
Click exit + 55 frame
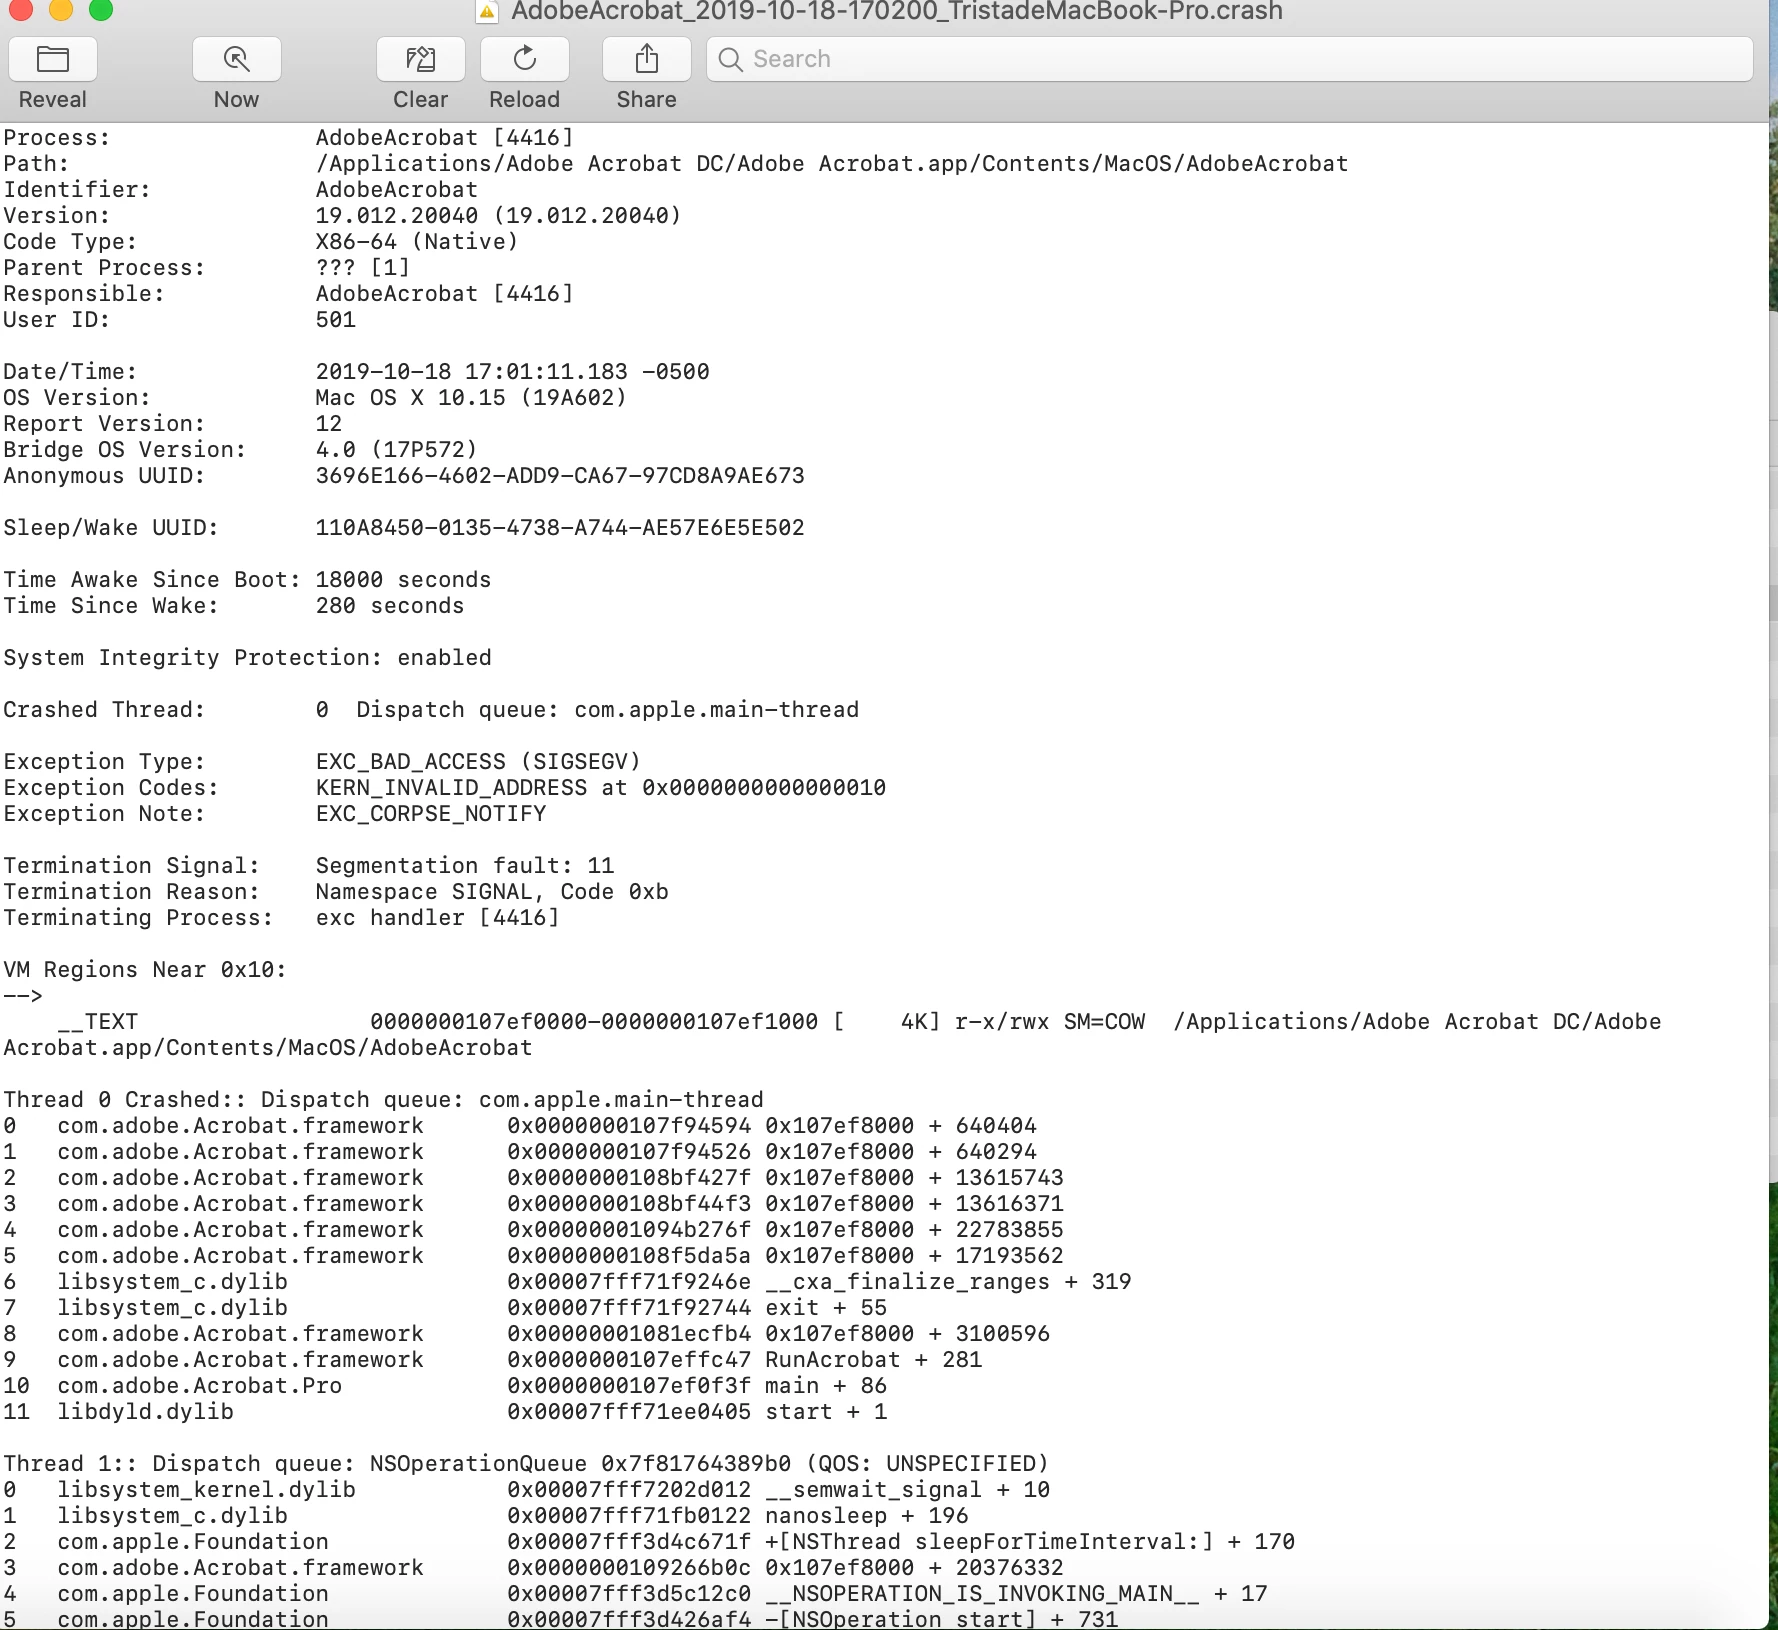click(x=826, y=1308)
